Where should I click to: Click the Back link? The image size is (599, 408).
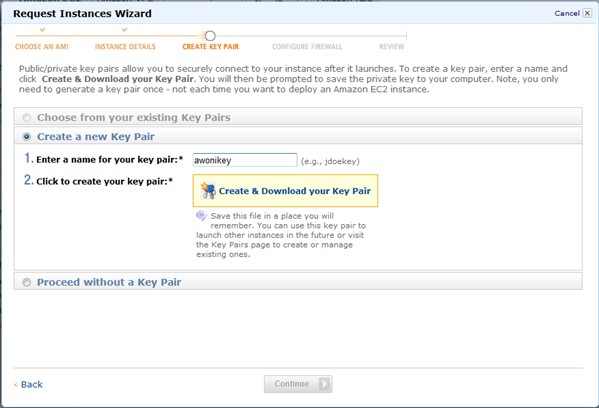[x=32, y=384]
